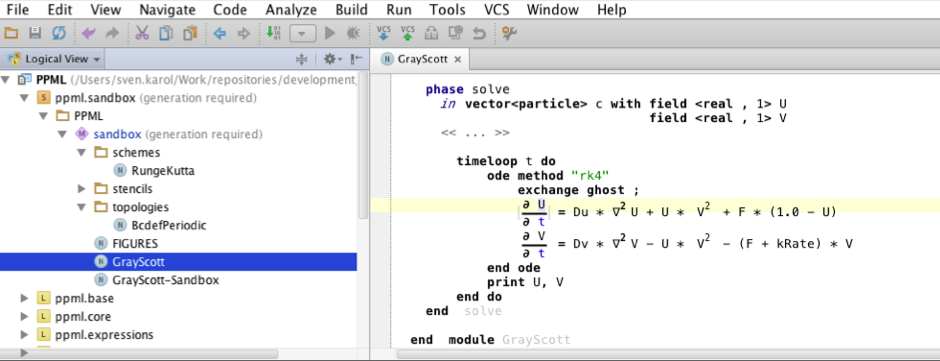Click the editor horizontal scrollbar
Screen dimensions: 940x361
(668, 354)
